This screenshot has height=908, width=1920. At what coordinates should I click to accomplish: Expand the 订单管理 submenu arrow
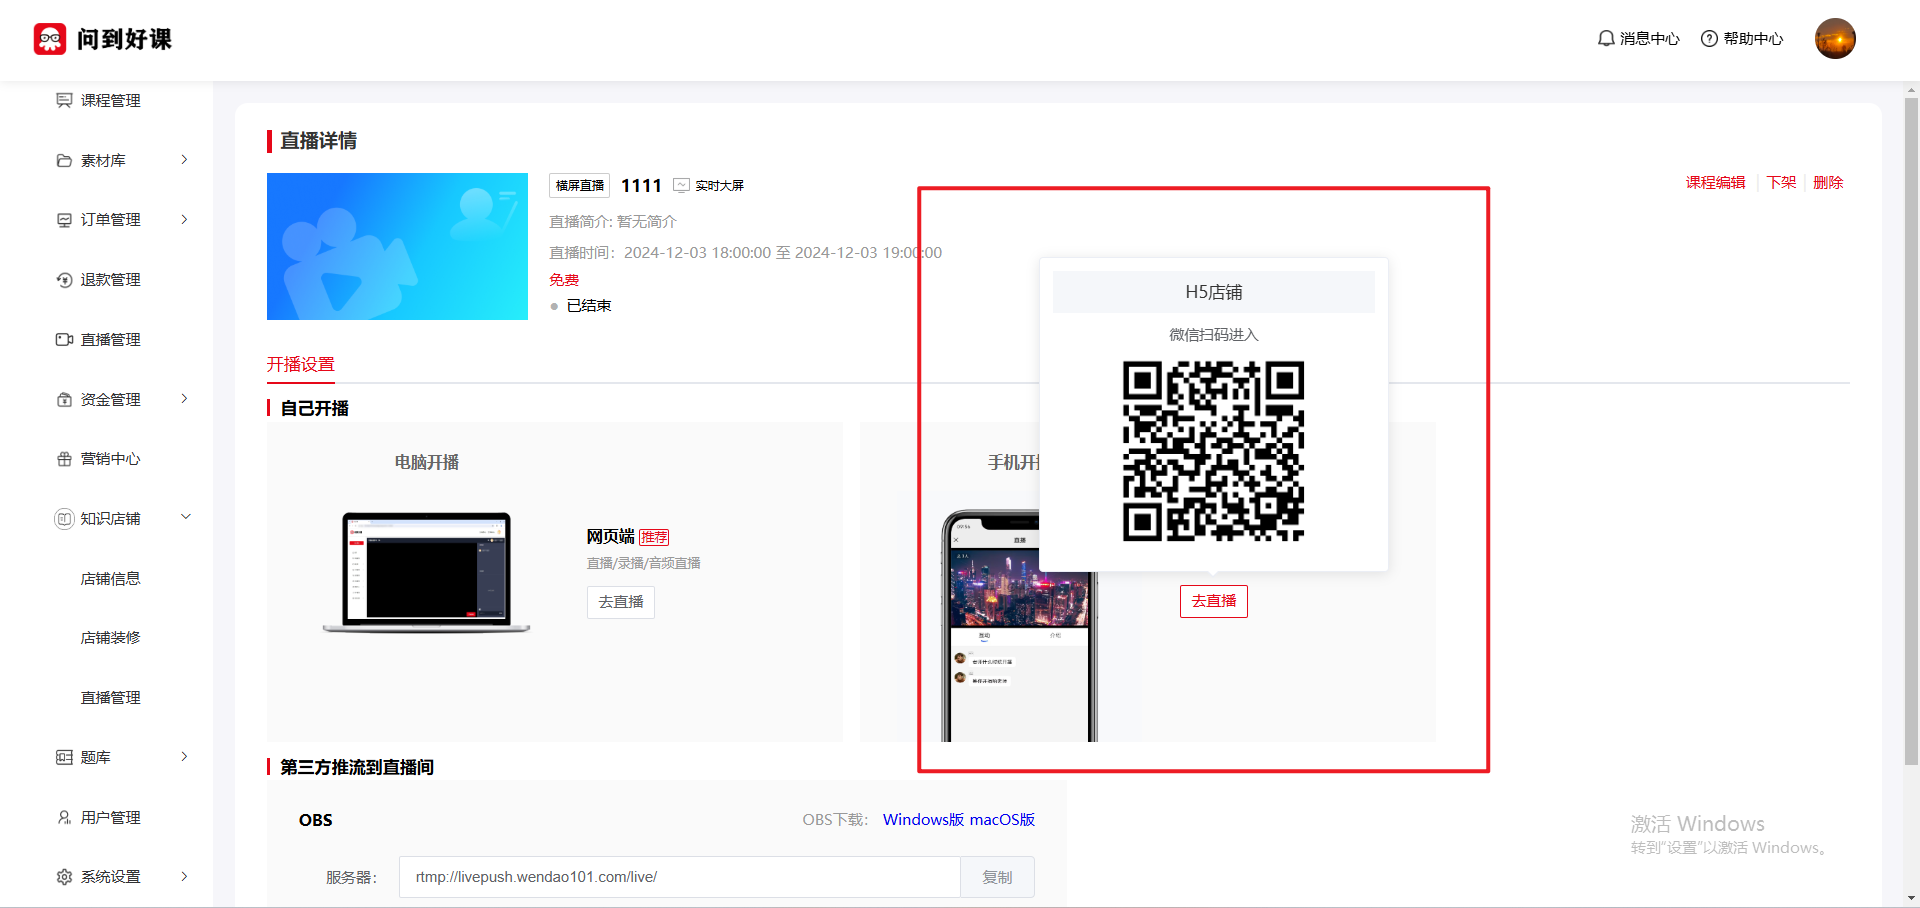(x=184, y=219)
